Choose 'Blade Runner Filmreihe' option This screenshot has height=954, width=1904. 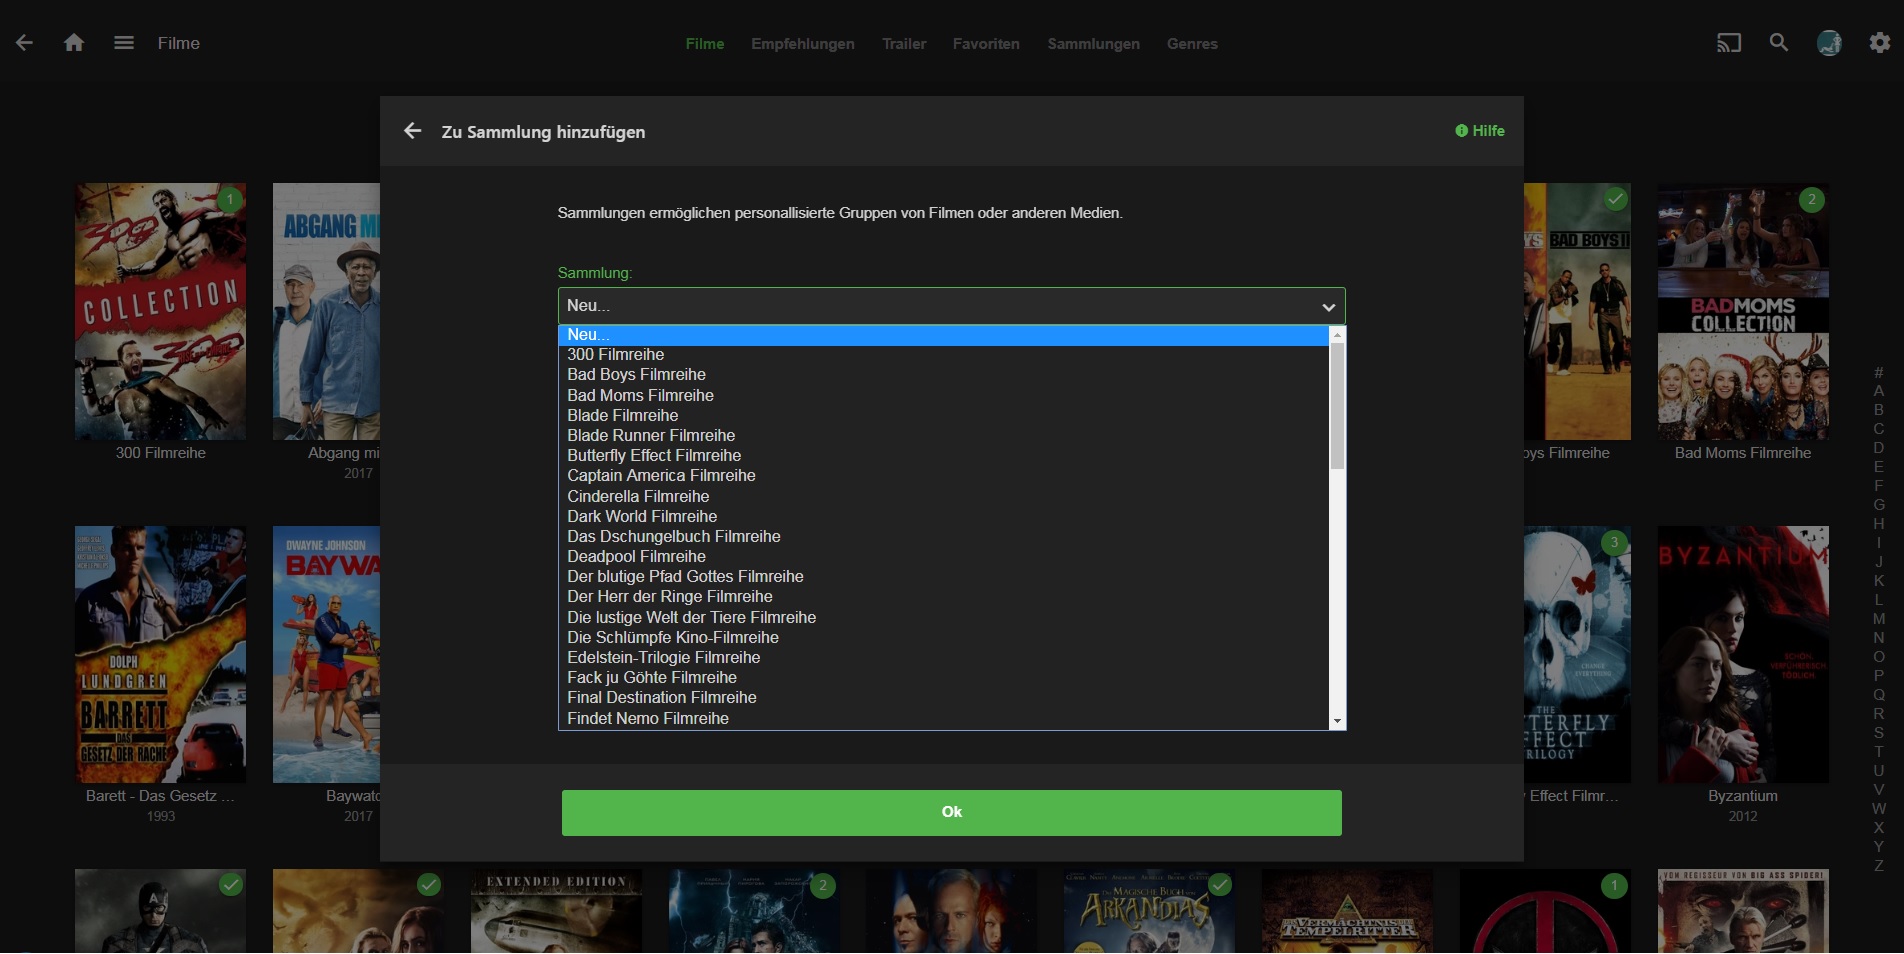coord(943,436)
